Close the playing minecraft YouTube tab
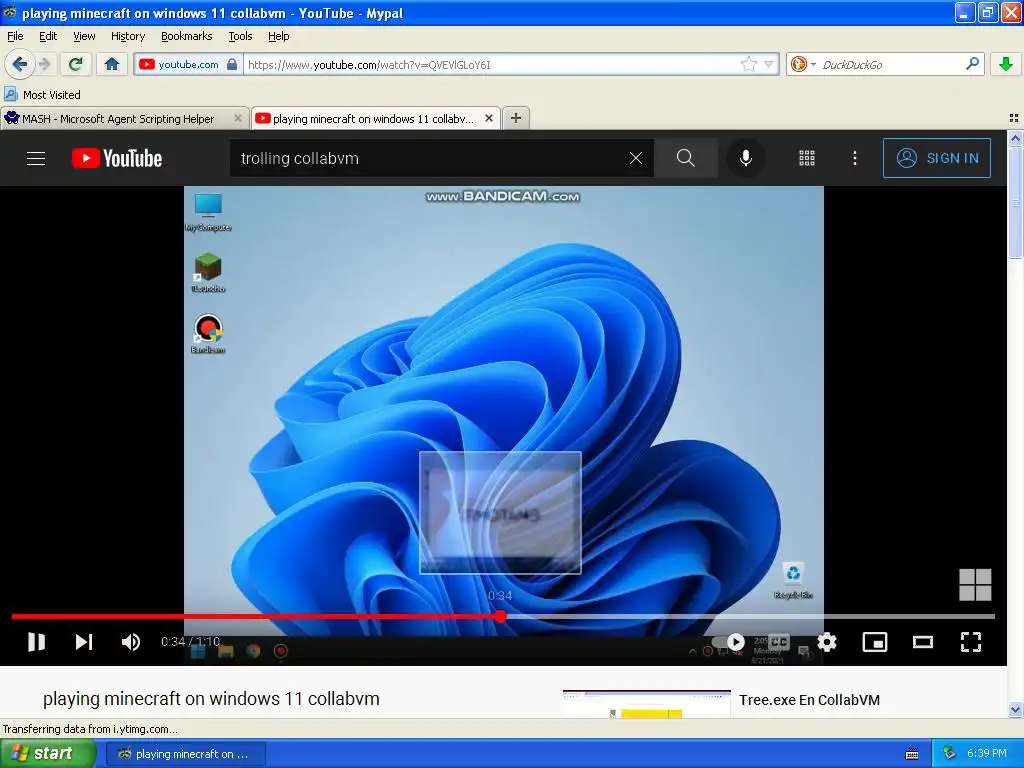Image resolution: width=1024 pixels, height=768 pixels. tap(488, 118)
